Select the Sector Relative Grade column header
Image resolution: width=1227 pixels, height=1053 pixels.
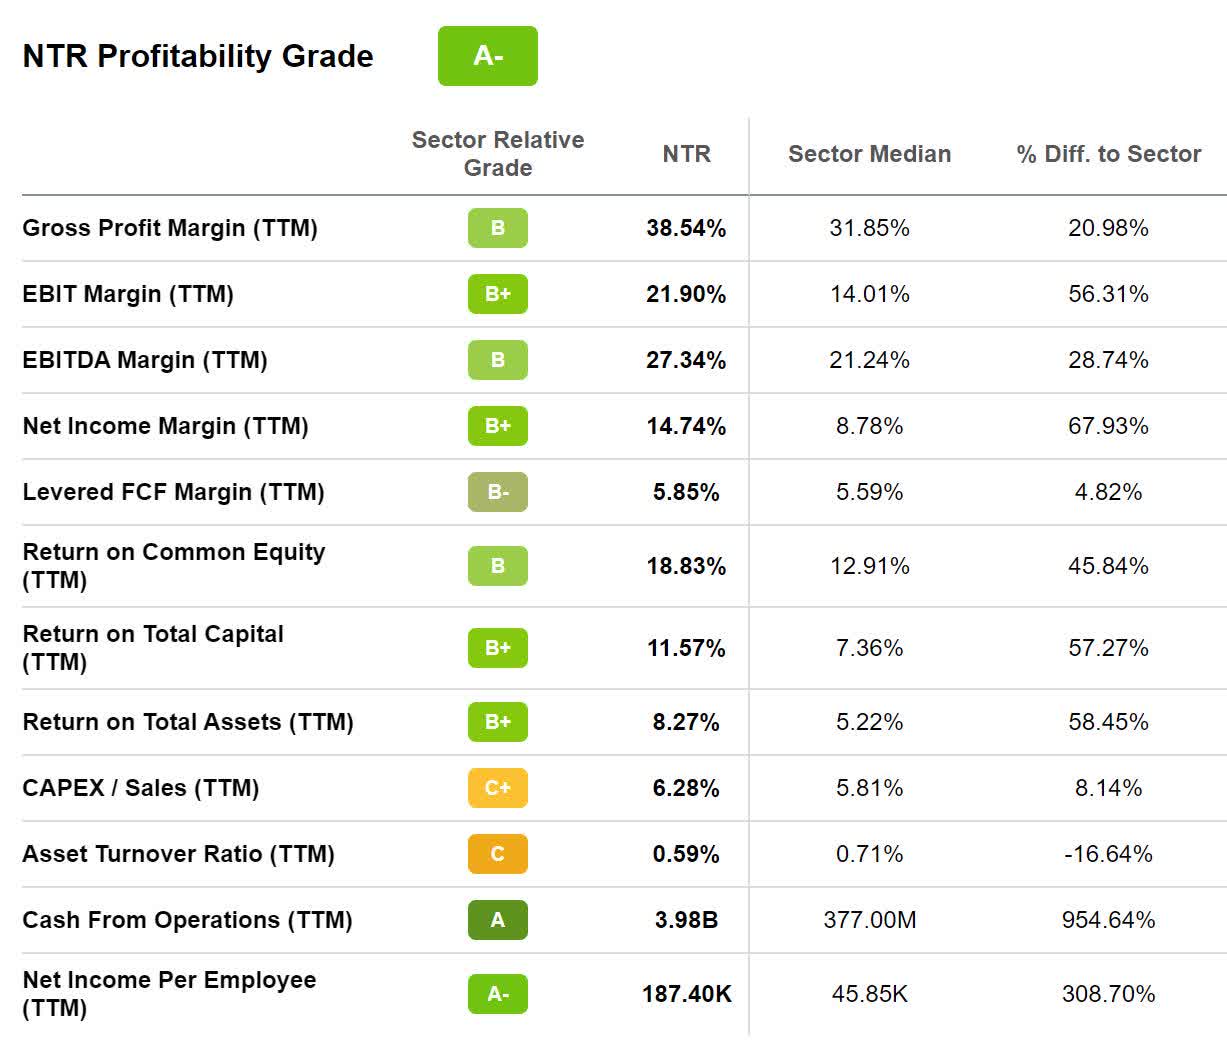tap(497, 154)
